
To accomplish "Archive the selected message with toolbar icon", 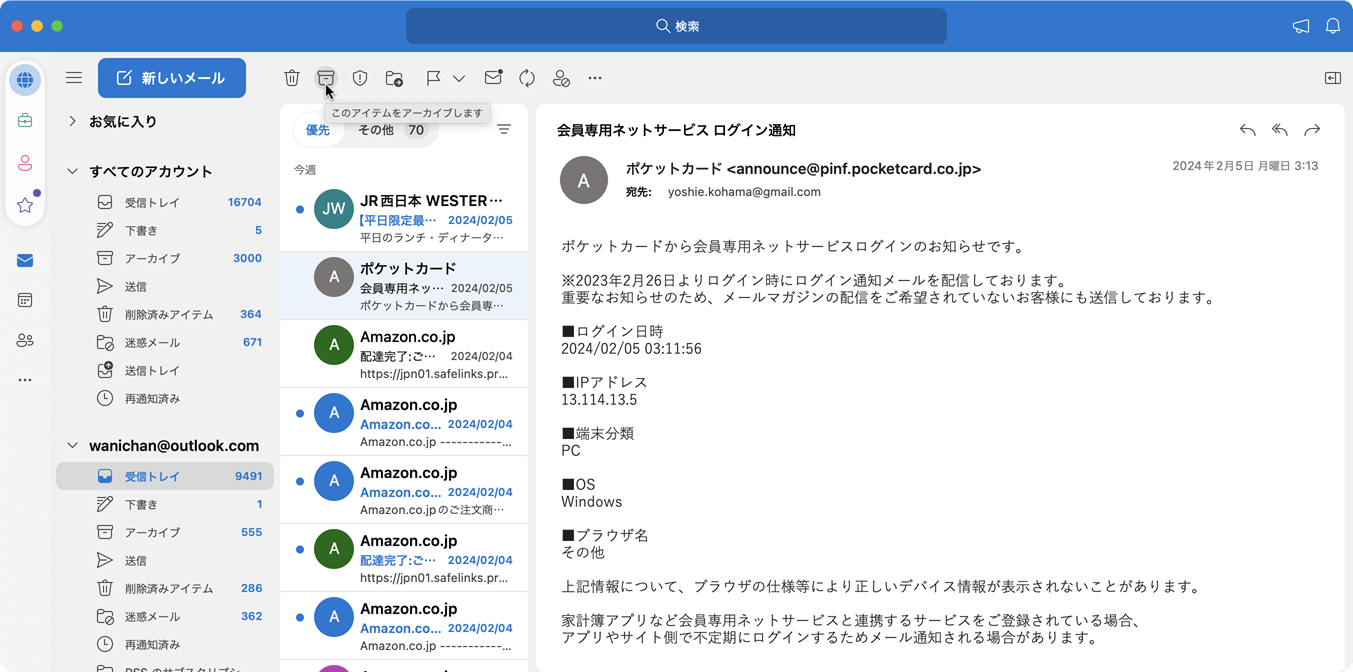I will pyautogui.click(x=326, y=78).
